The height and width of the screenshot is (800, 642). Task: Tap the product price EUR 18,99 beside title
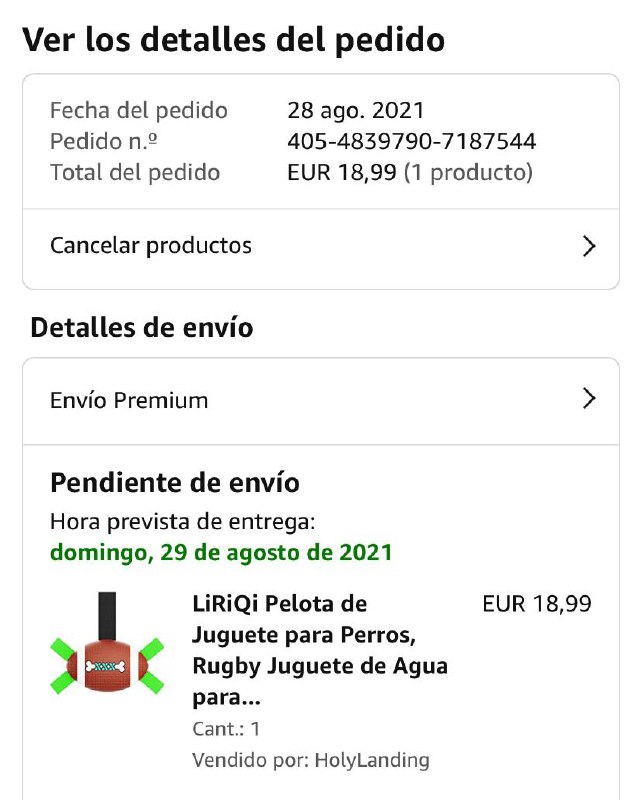(537, 604)
